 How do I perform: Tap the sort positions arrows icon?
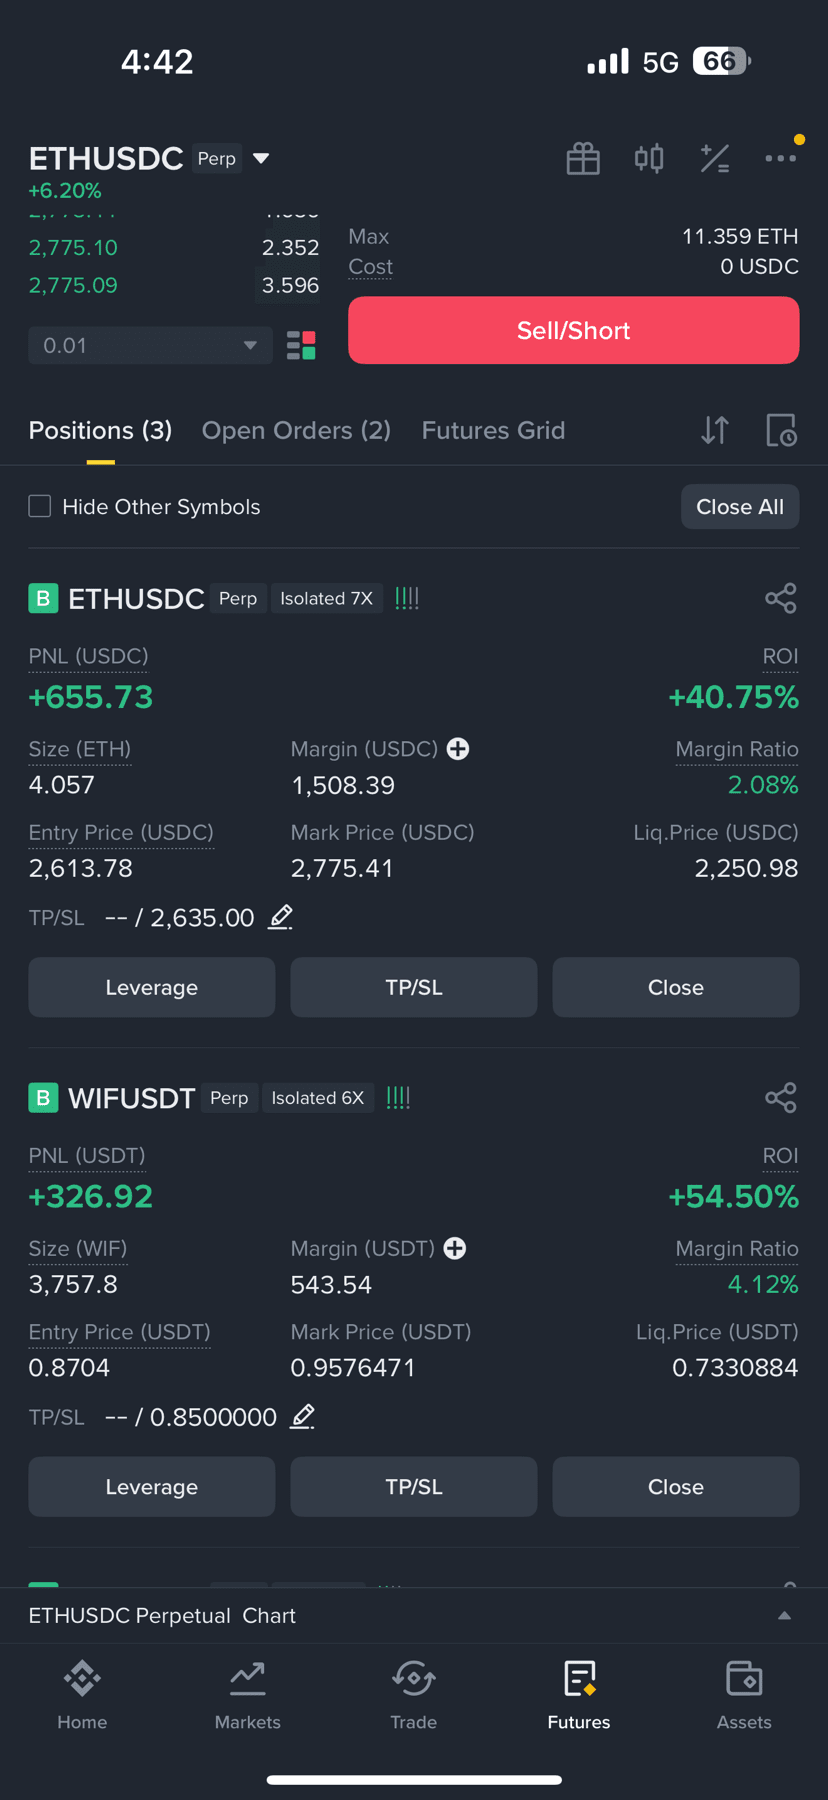[715, 430]
